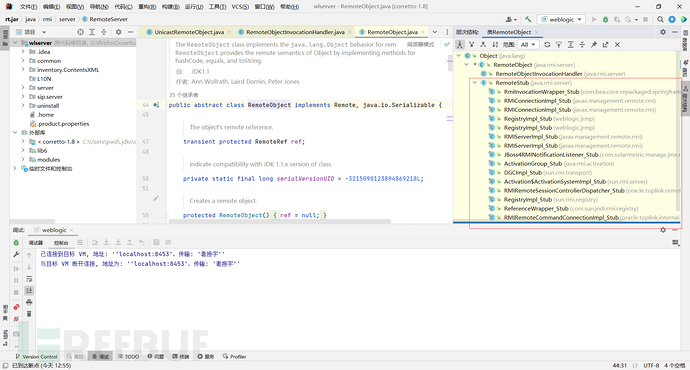This screenshot has width=690, height=370.
Task: Open the 导航(N) menu
Action: (x=99, y=7)
